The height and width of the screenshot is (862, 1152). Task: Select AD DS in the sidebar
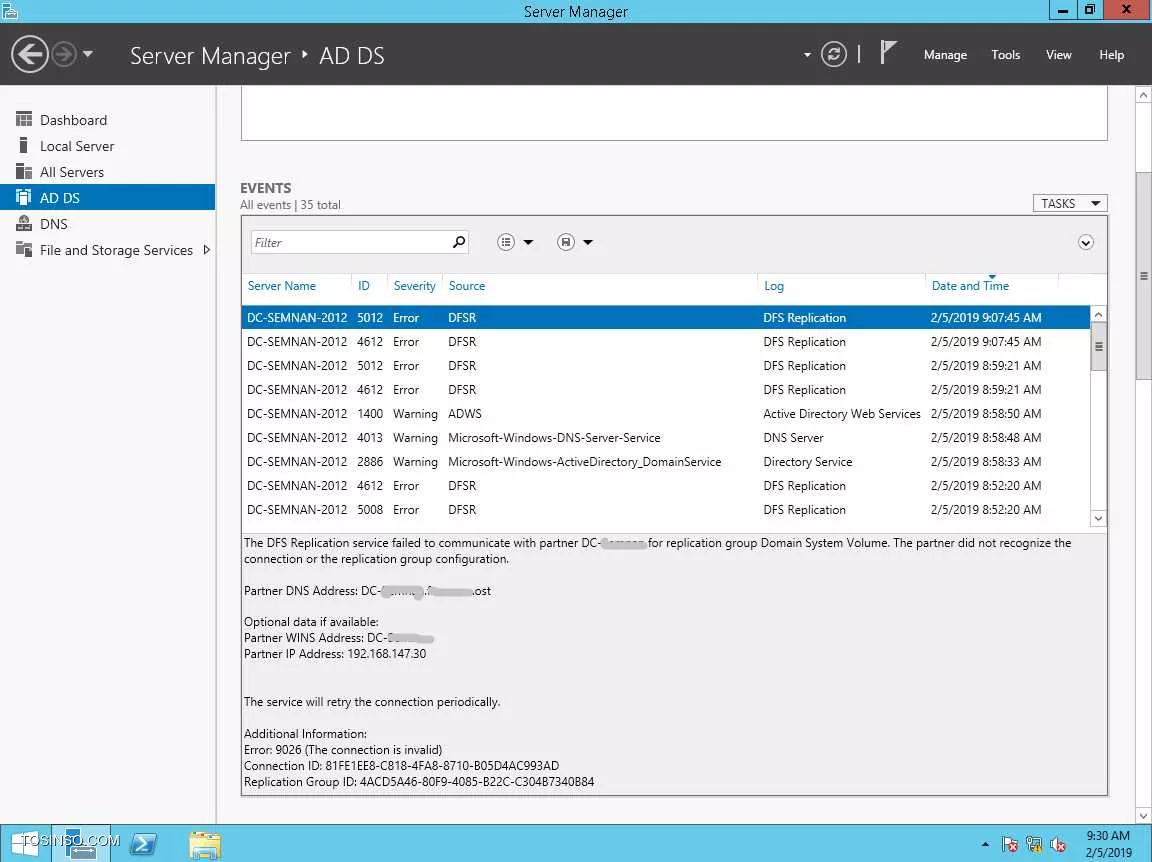pyautogui.click(x=107, y=198)
